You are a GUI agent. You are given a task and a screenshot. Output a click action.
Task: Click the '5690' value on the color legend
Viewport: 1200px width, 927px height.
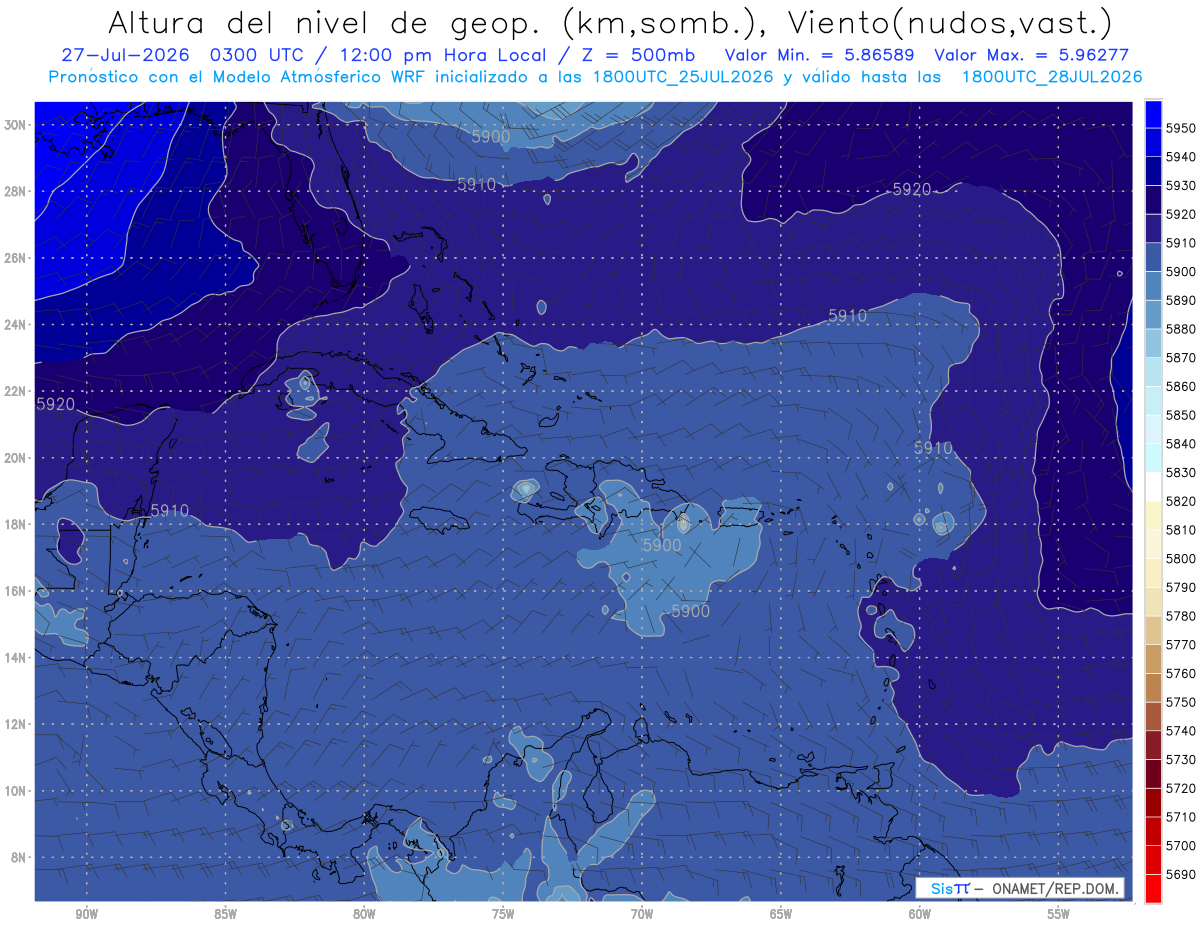pos(1181,874)
